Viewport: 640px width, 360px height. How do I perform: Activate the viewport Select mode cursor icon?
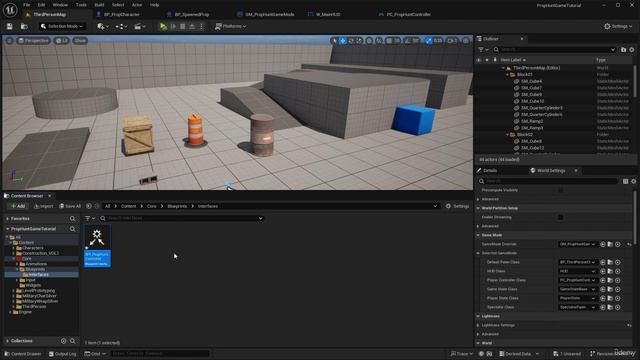coord(334,41)
